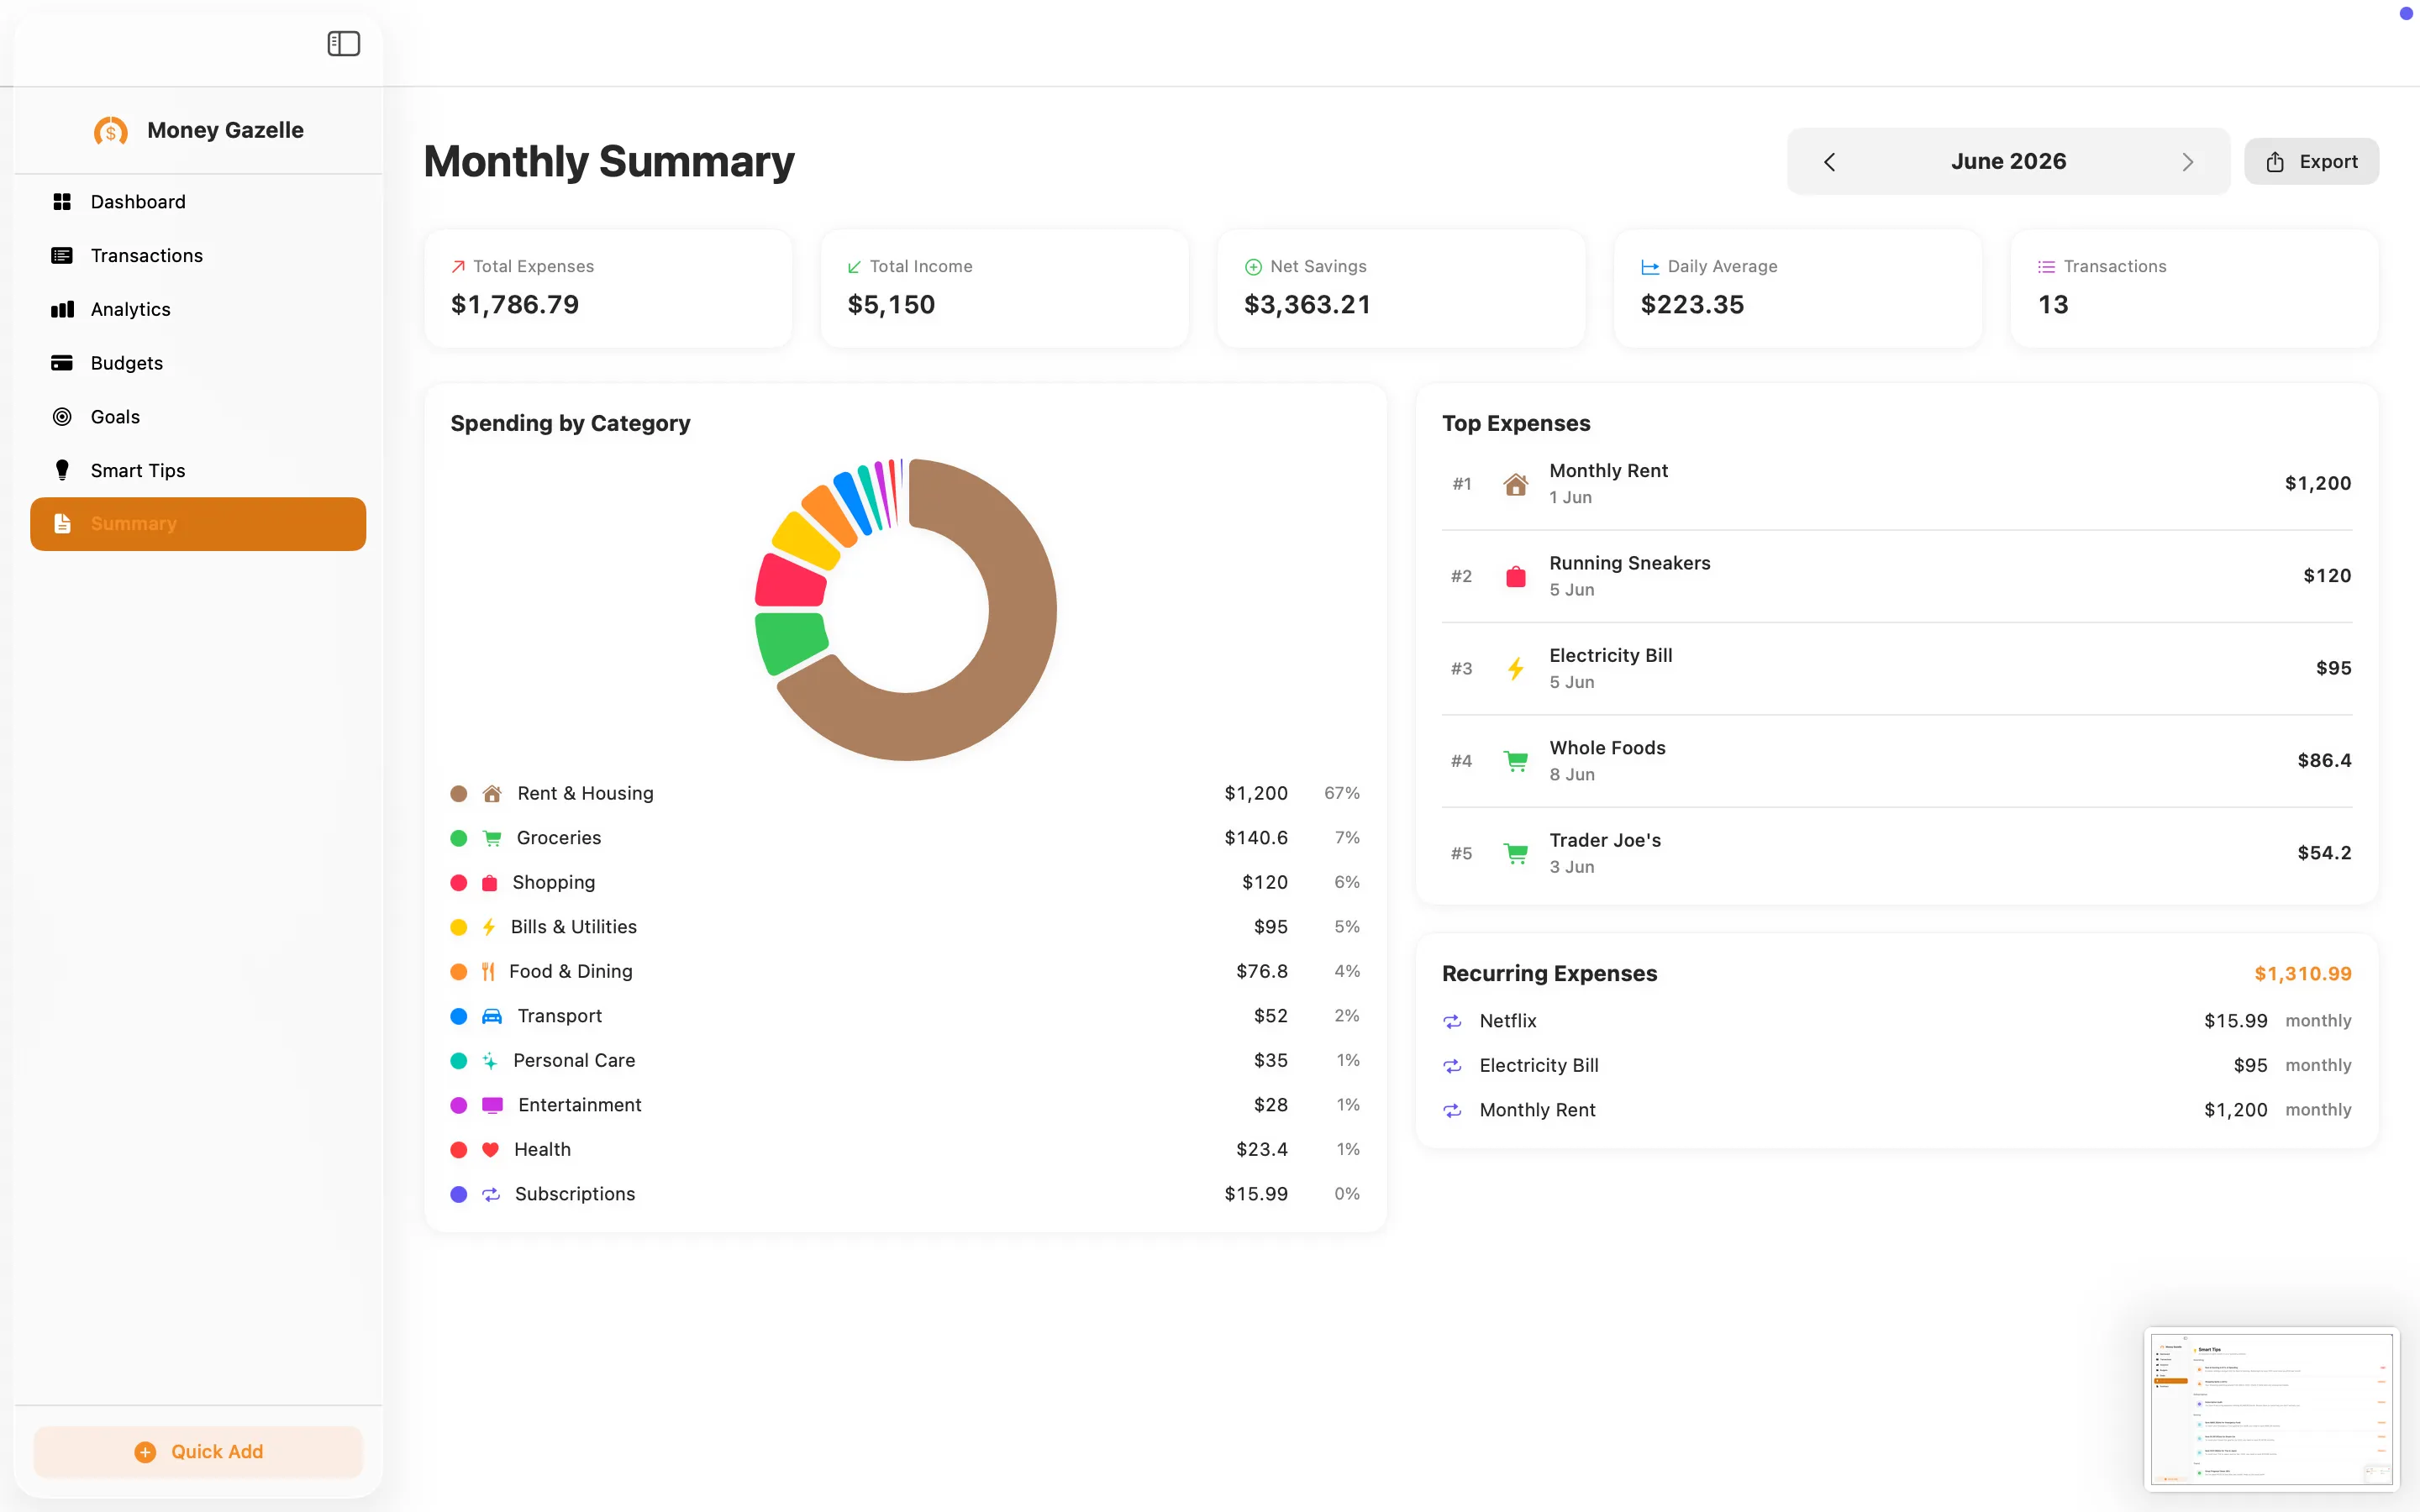Viewport: 2420px width, 1512px height.
Task: Click the Netflix recurring expense name
Action: pos(1508,1021)
